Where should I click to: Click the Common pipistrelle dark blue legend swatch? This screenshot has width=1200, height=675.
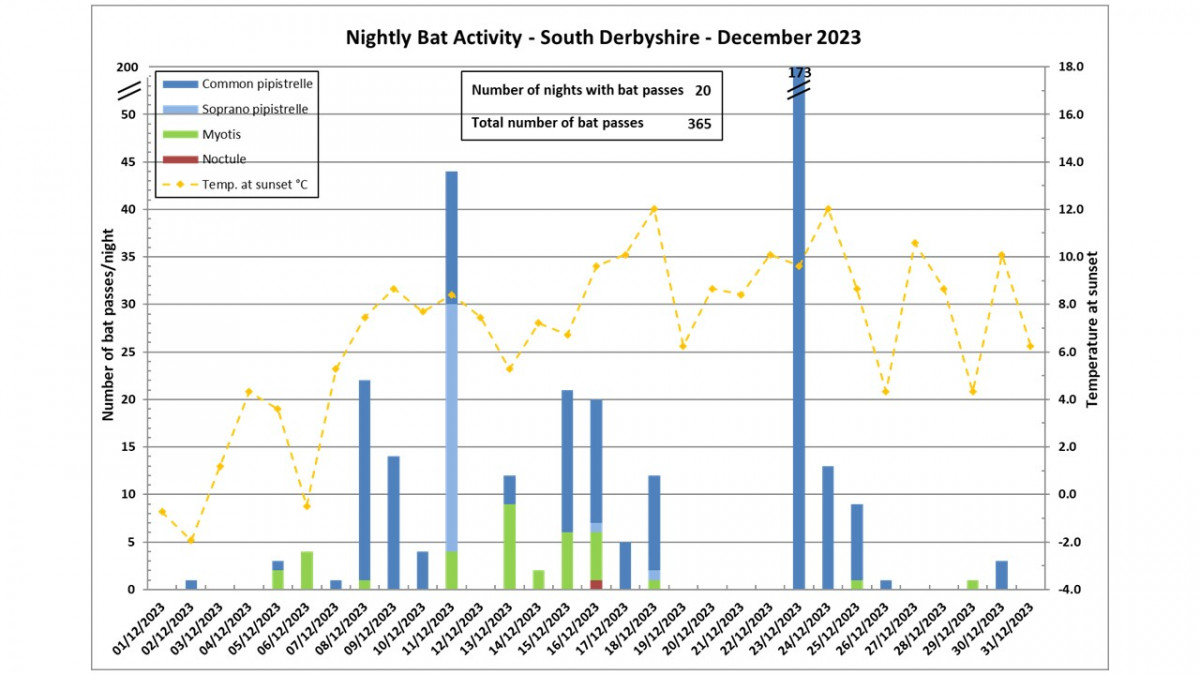(x=179, y=84)
